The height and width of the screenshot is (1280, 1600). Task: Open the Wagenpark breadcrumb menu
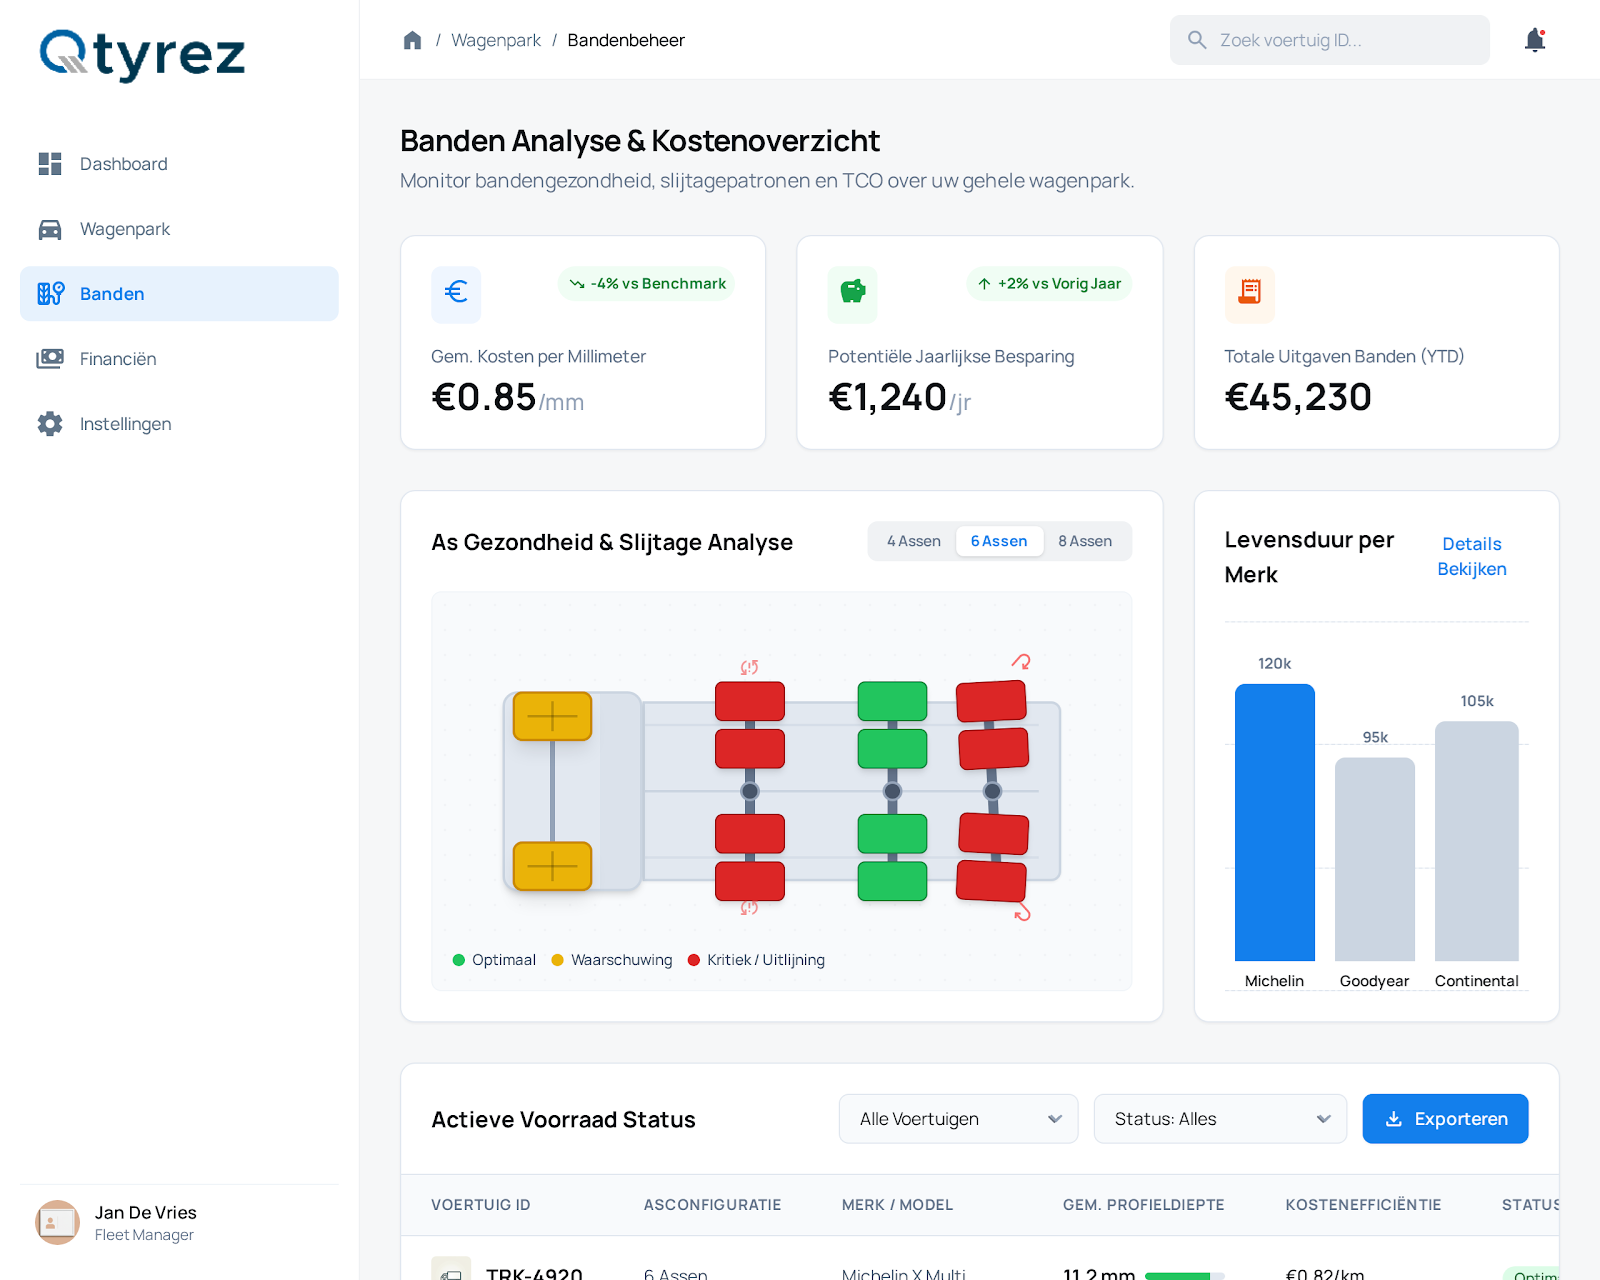pyautogui.click(x=495, y=40)
